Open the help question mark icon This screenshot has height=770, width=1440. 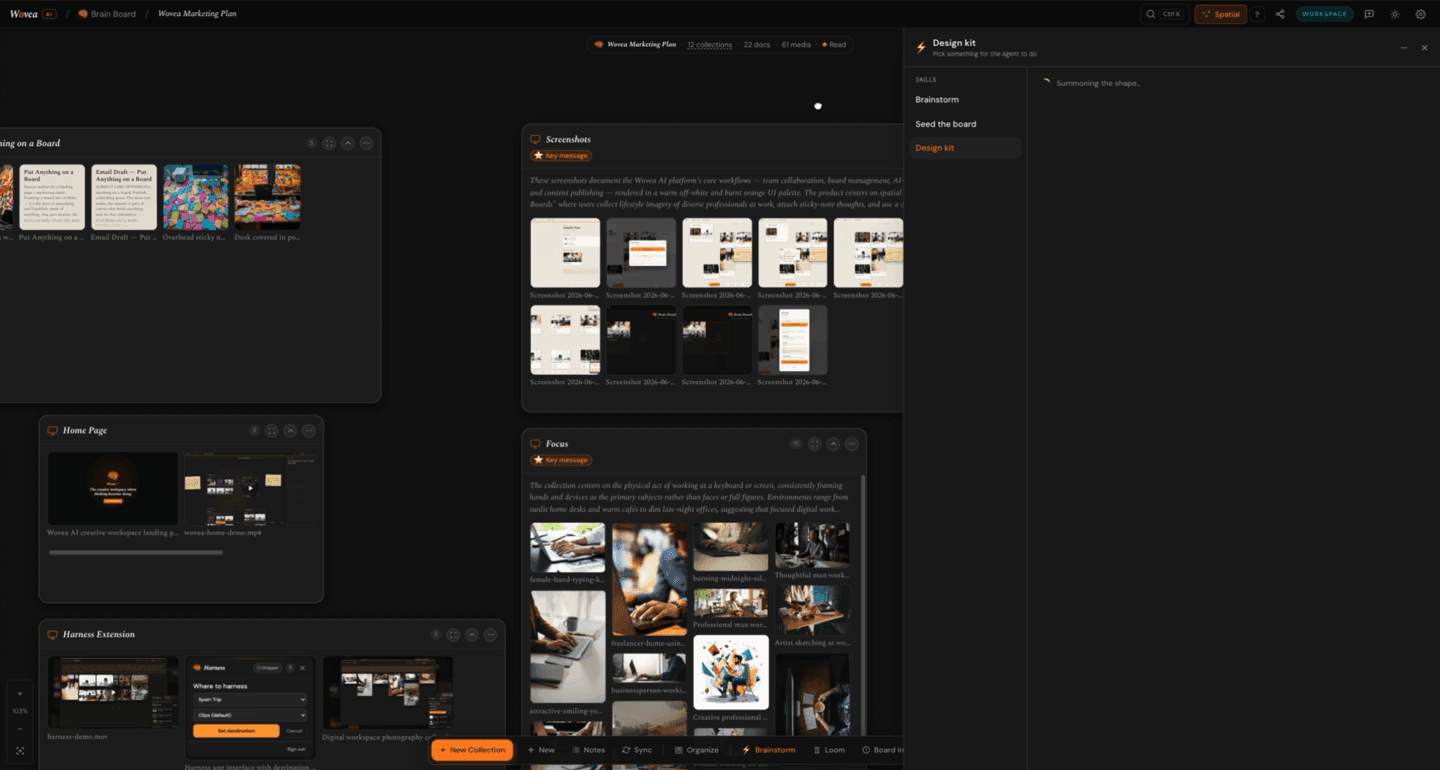click(x=1257, y=14)
